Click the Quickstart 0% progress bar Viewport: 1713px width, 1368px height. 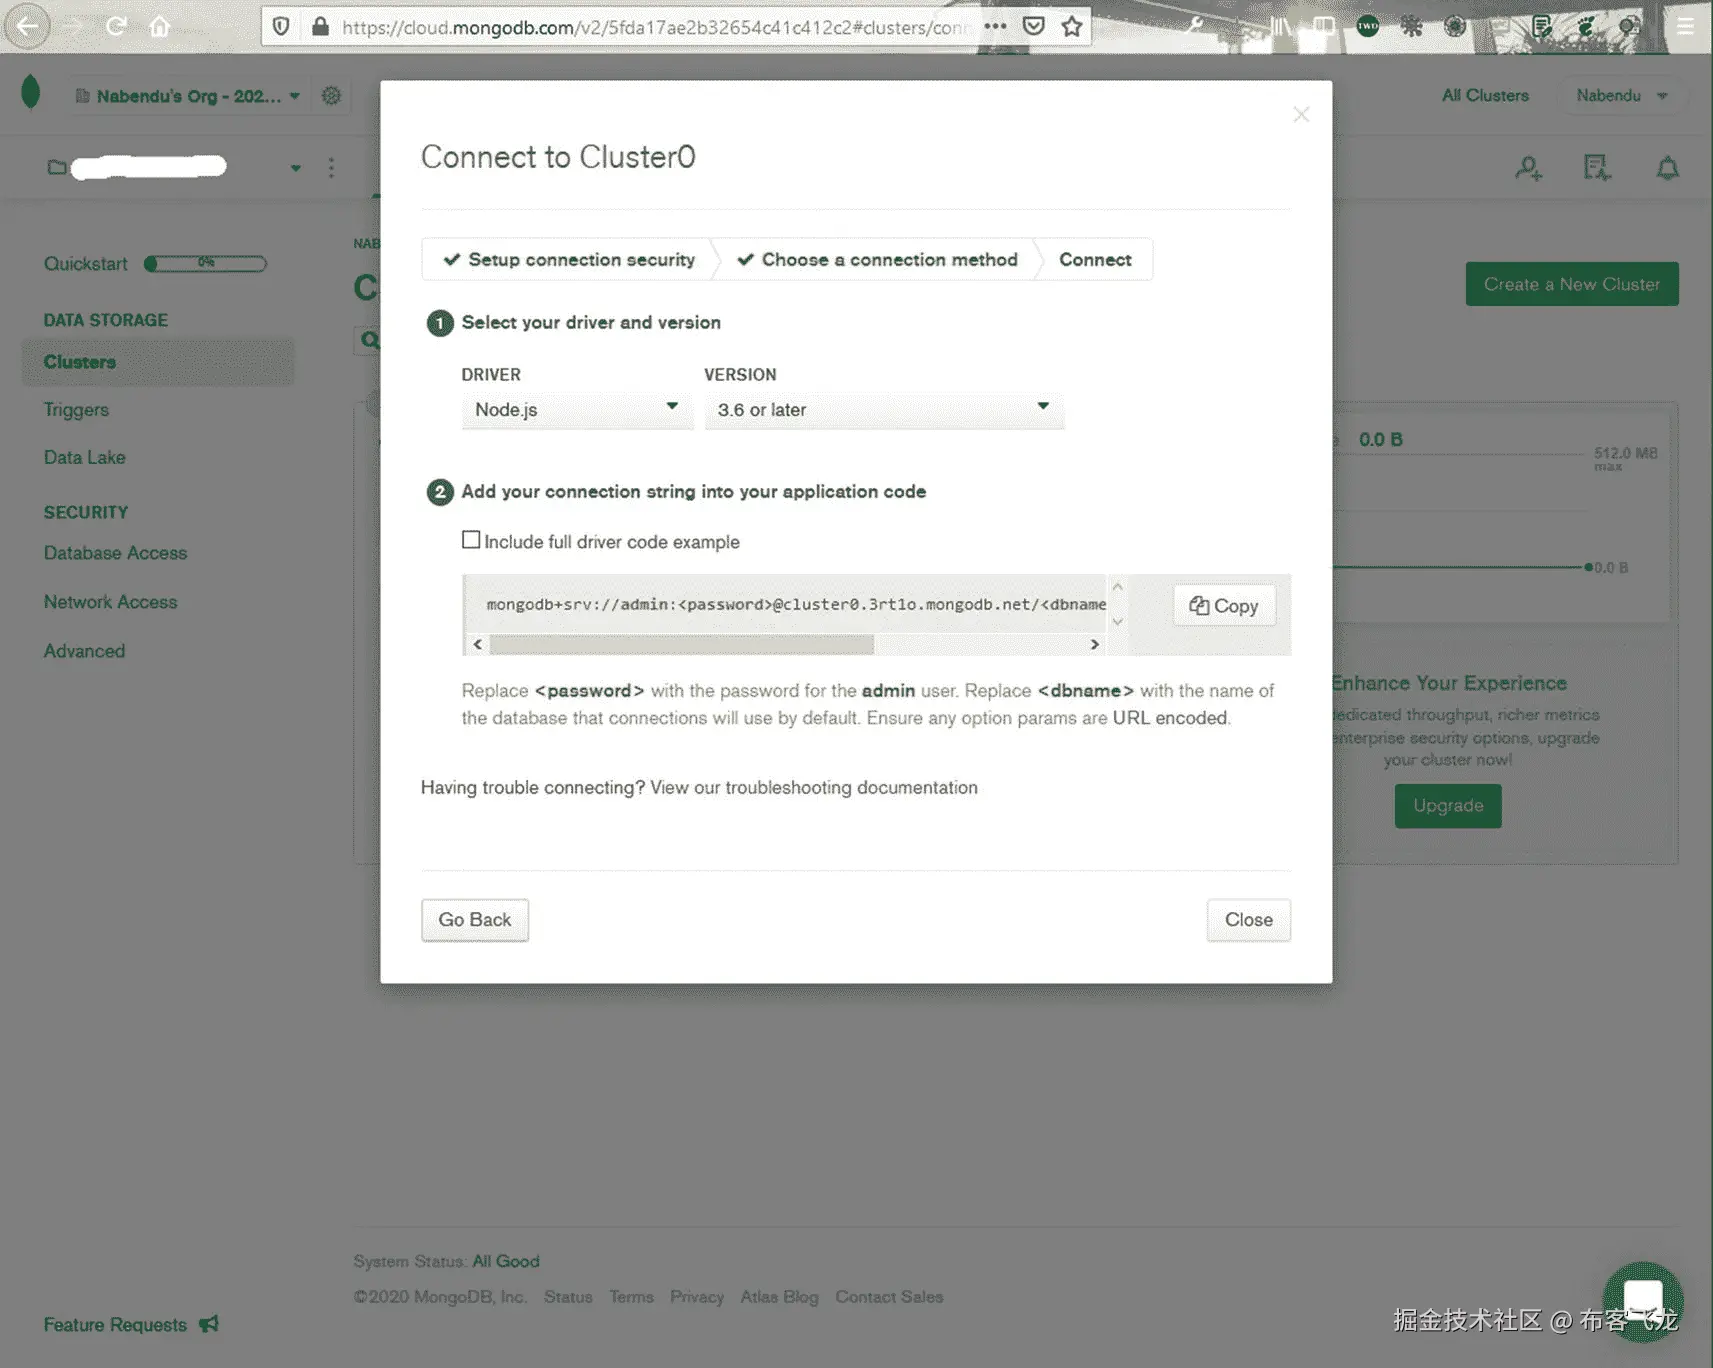tap(205, 264)
